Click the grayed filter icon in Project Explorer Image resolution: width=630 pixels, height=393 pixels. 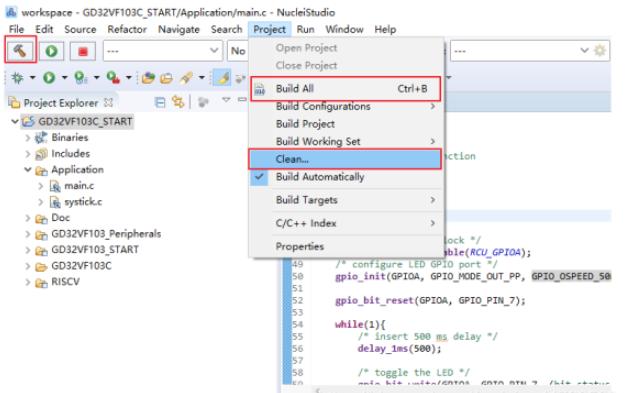203,103
